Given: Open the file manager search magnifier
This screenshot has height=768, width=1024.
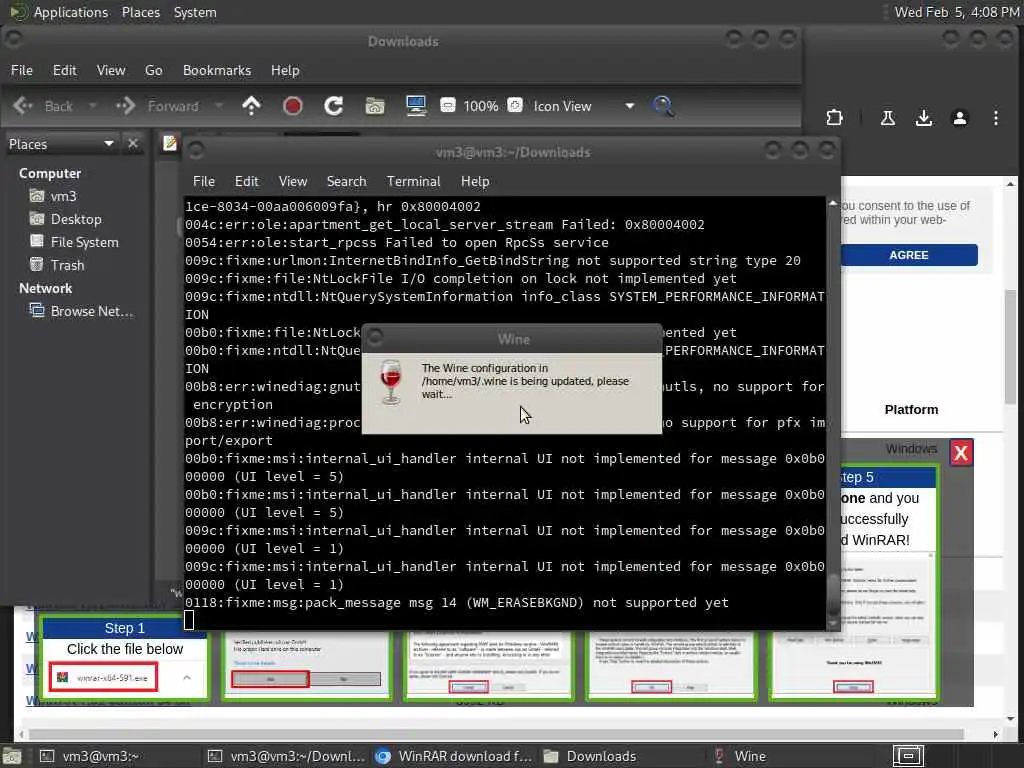Looking at the screenshot, I should point(663,106).
